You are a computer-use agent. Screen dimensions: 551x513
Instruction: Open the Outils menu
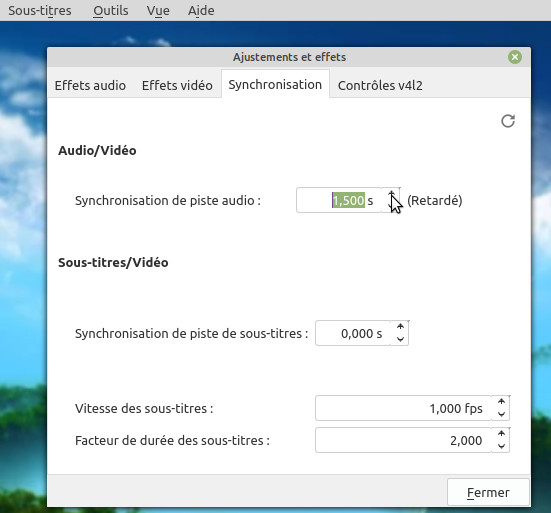110,11
